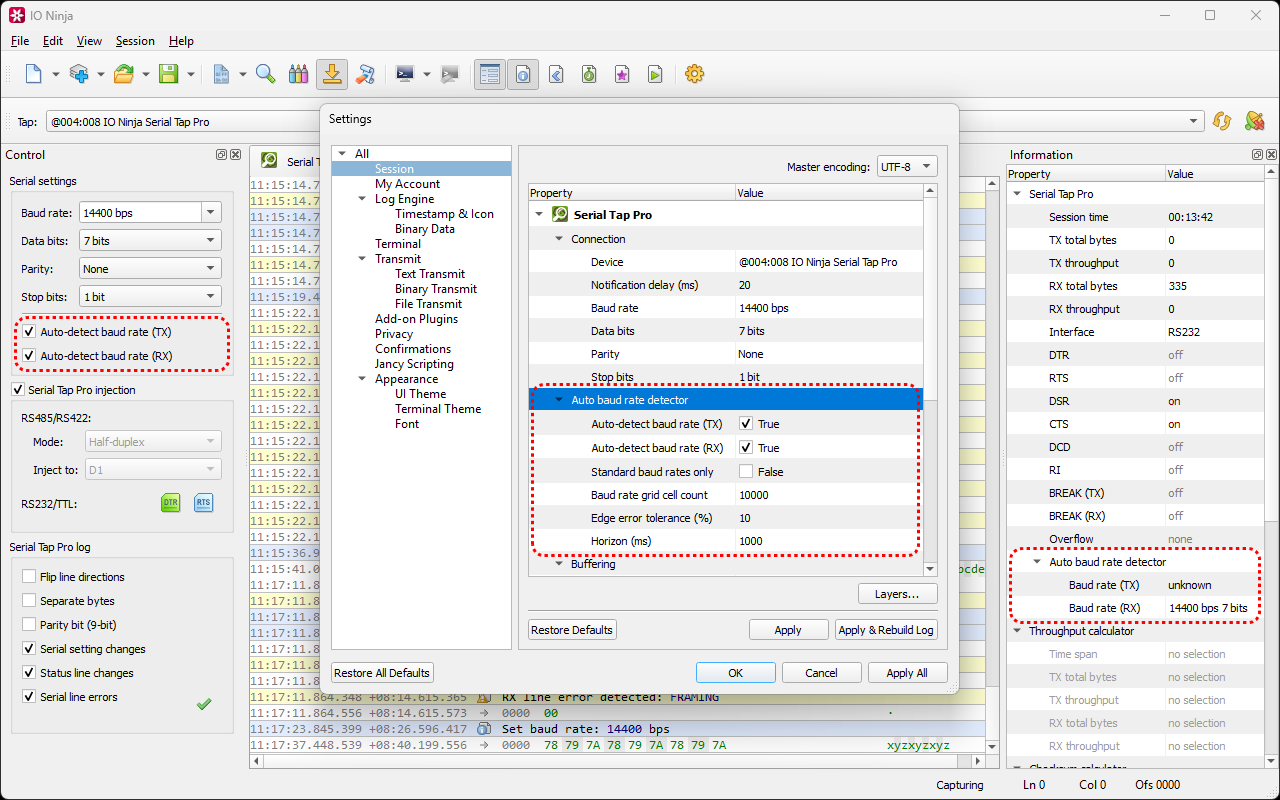Select Terminal Theme in settings tree
This screenshot has width=1280, height=800.
437,409
